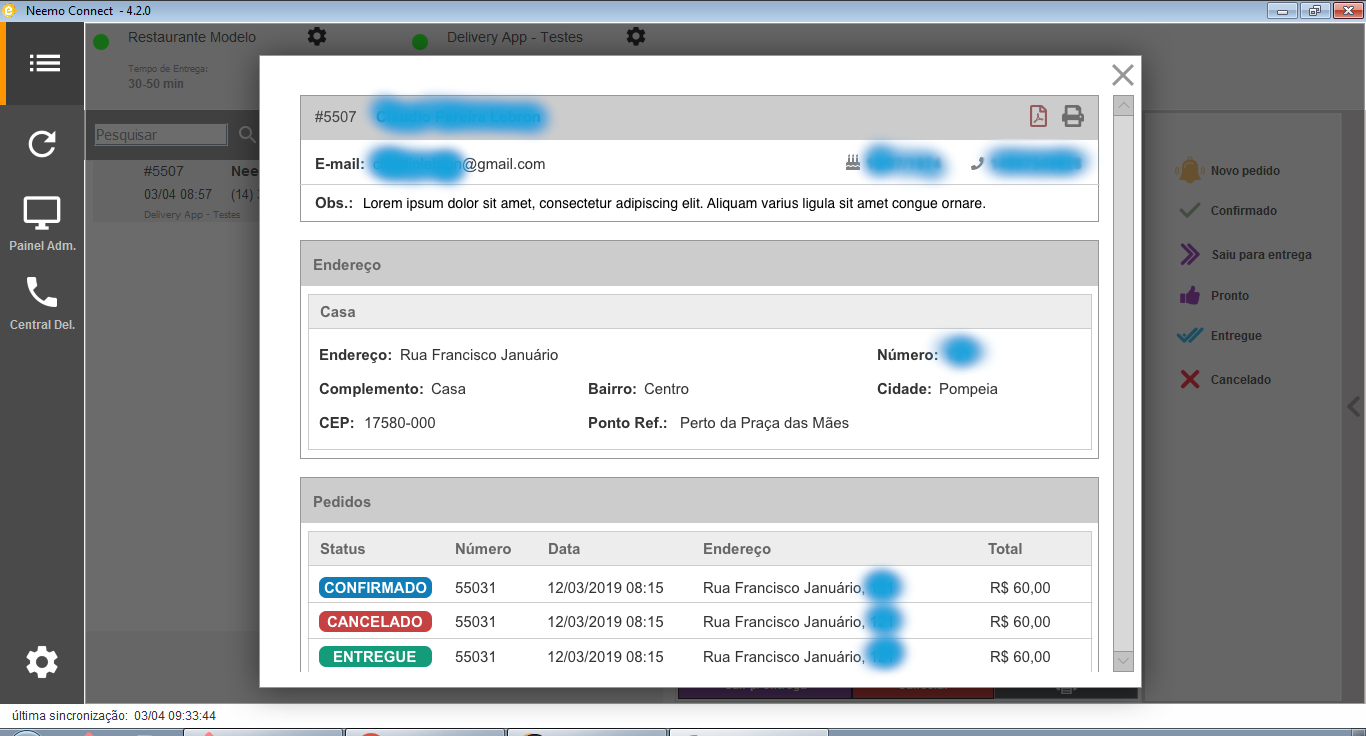Click the Status column header
Viewport: 1366px width, 736px height.
(x=343, y=549)
